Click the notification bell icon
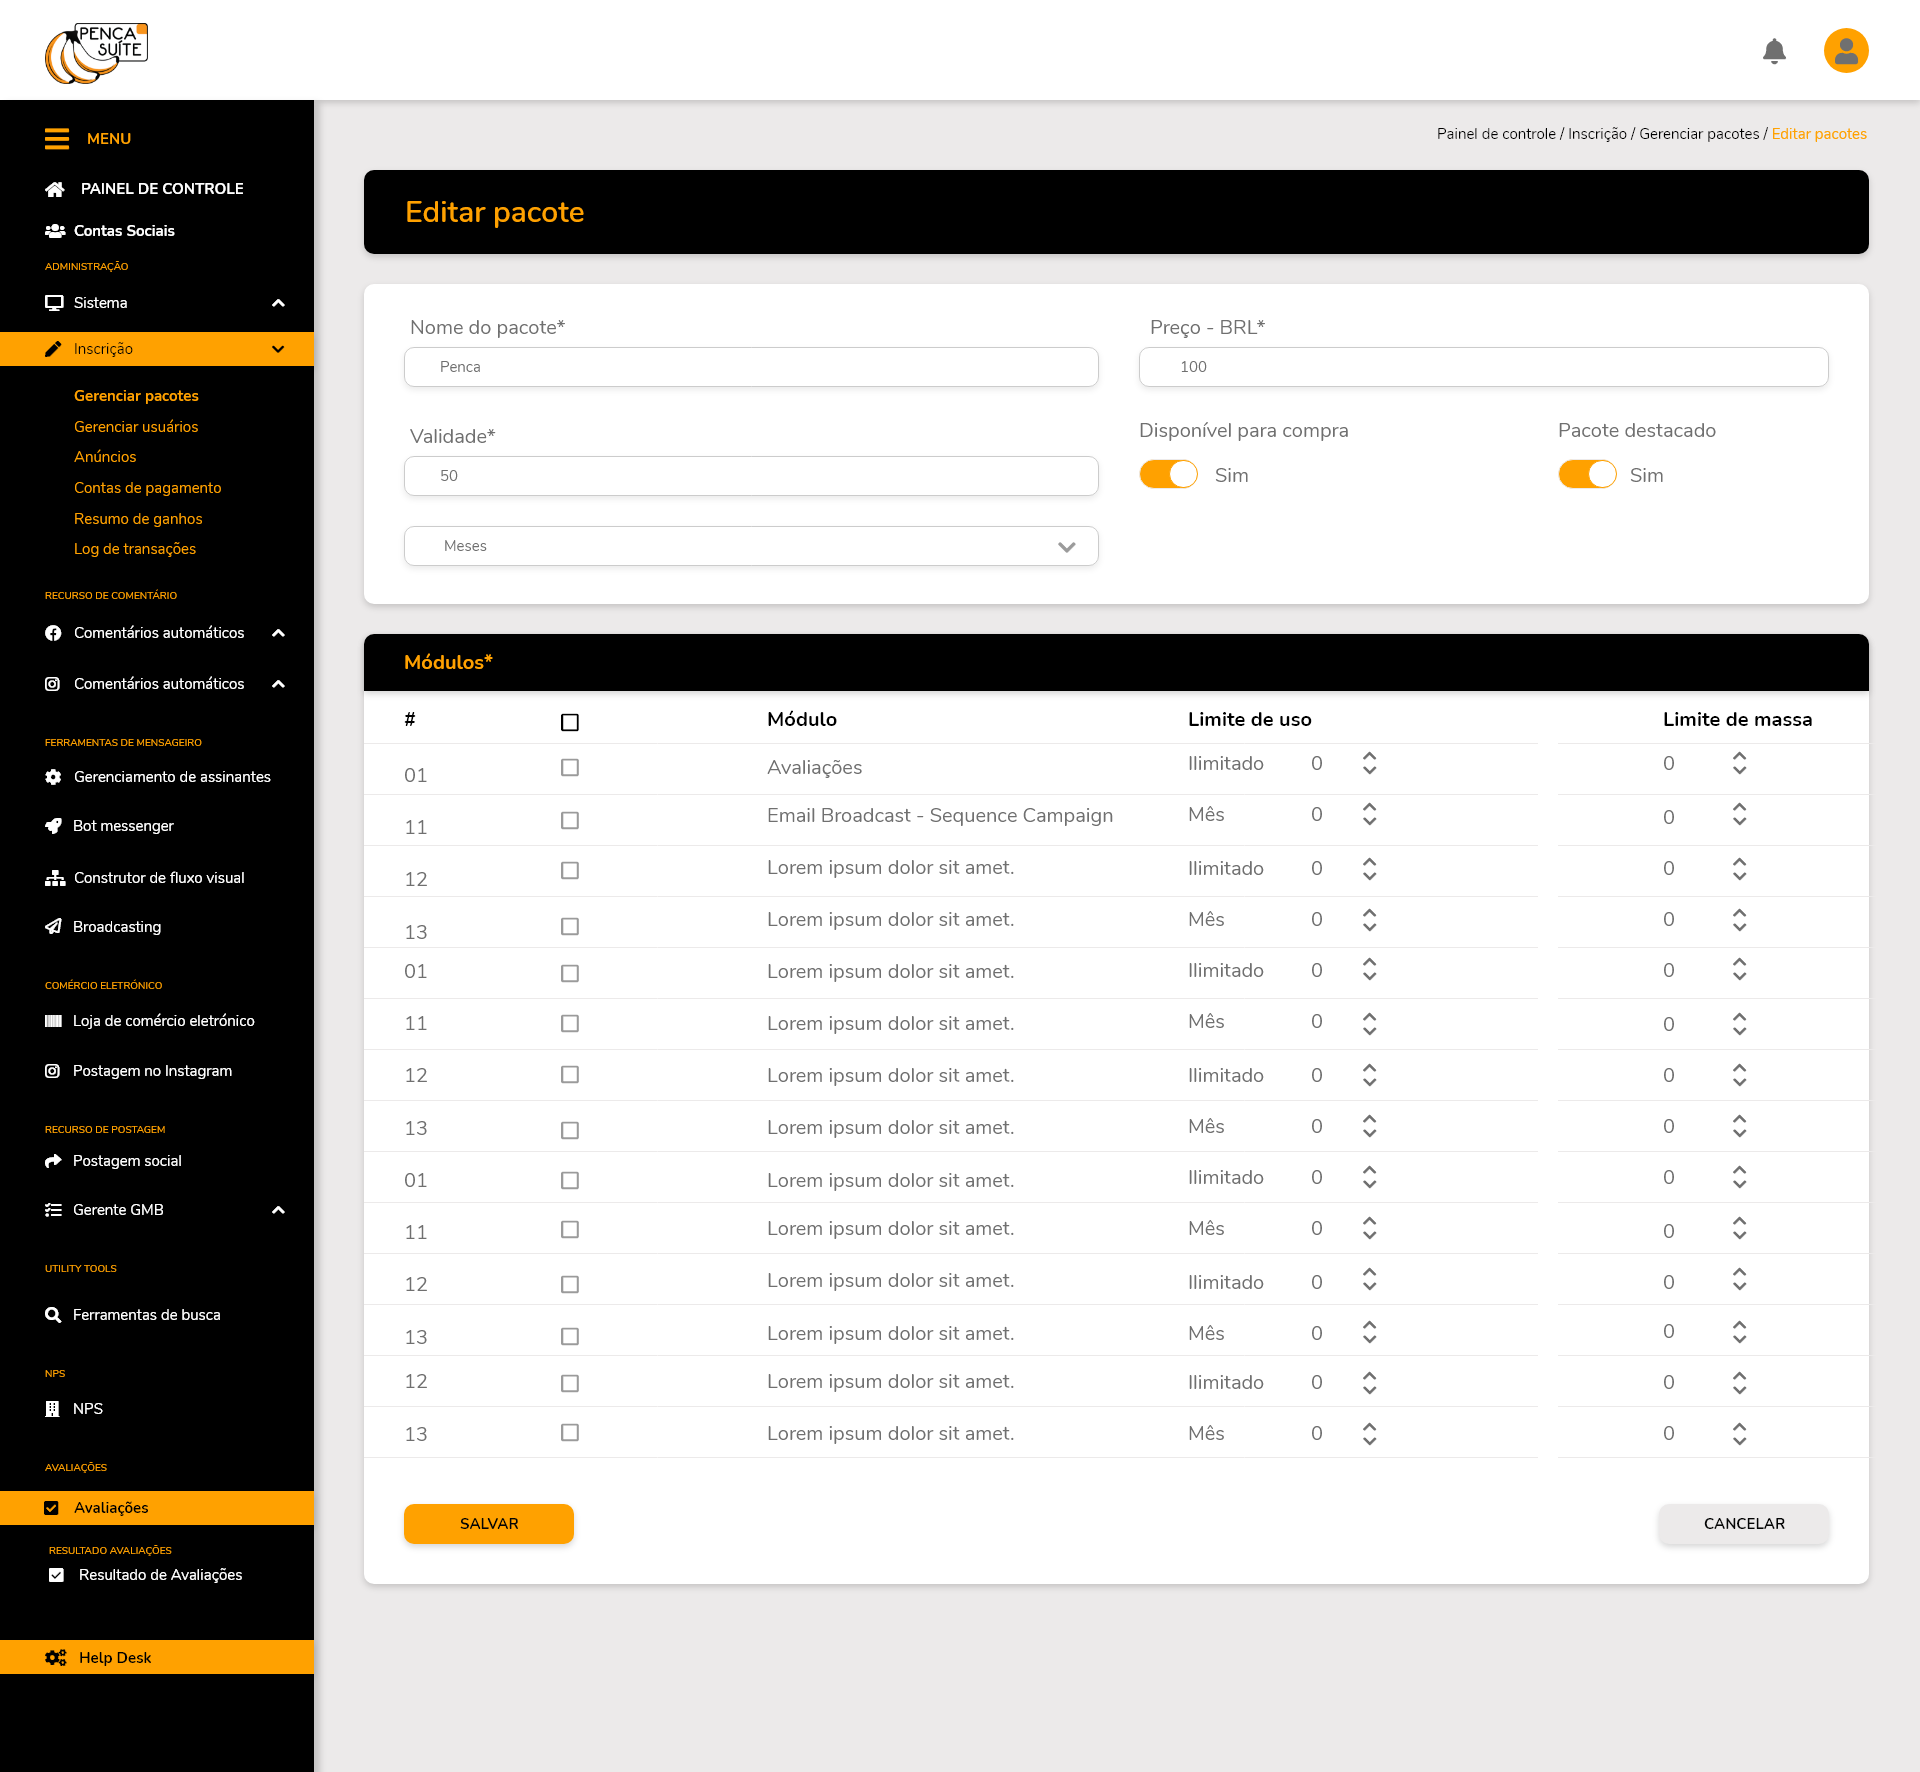Viewport: 1920px width, 1772px height. click(1774, 51)
